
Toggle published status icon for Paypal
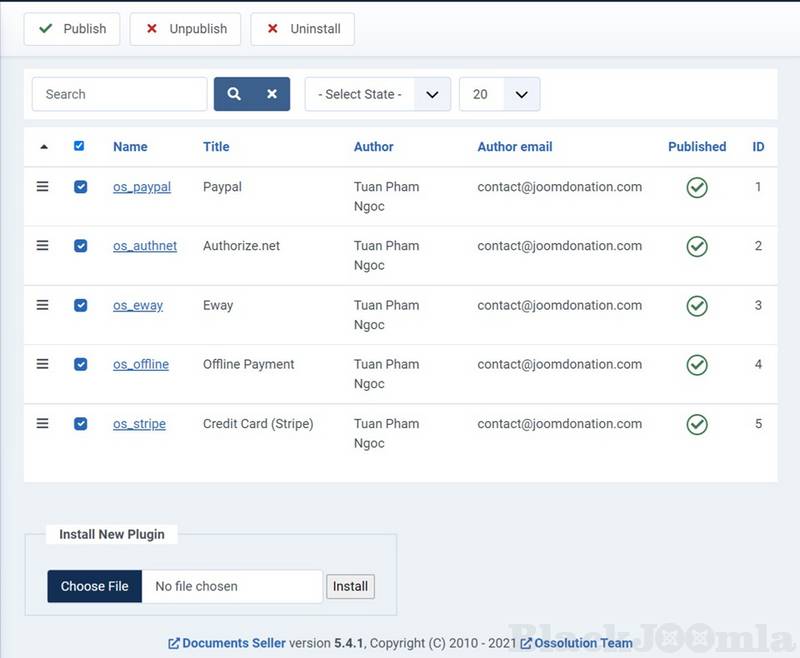coord(697,187)
